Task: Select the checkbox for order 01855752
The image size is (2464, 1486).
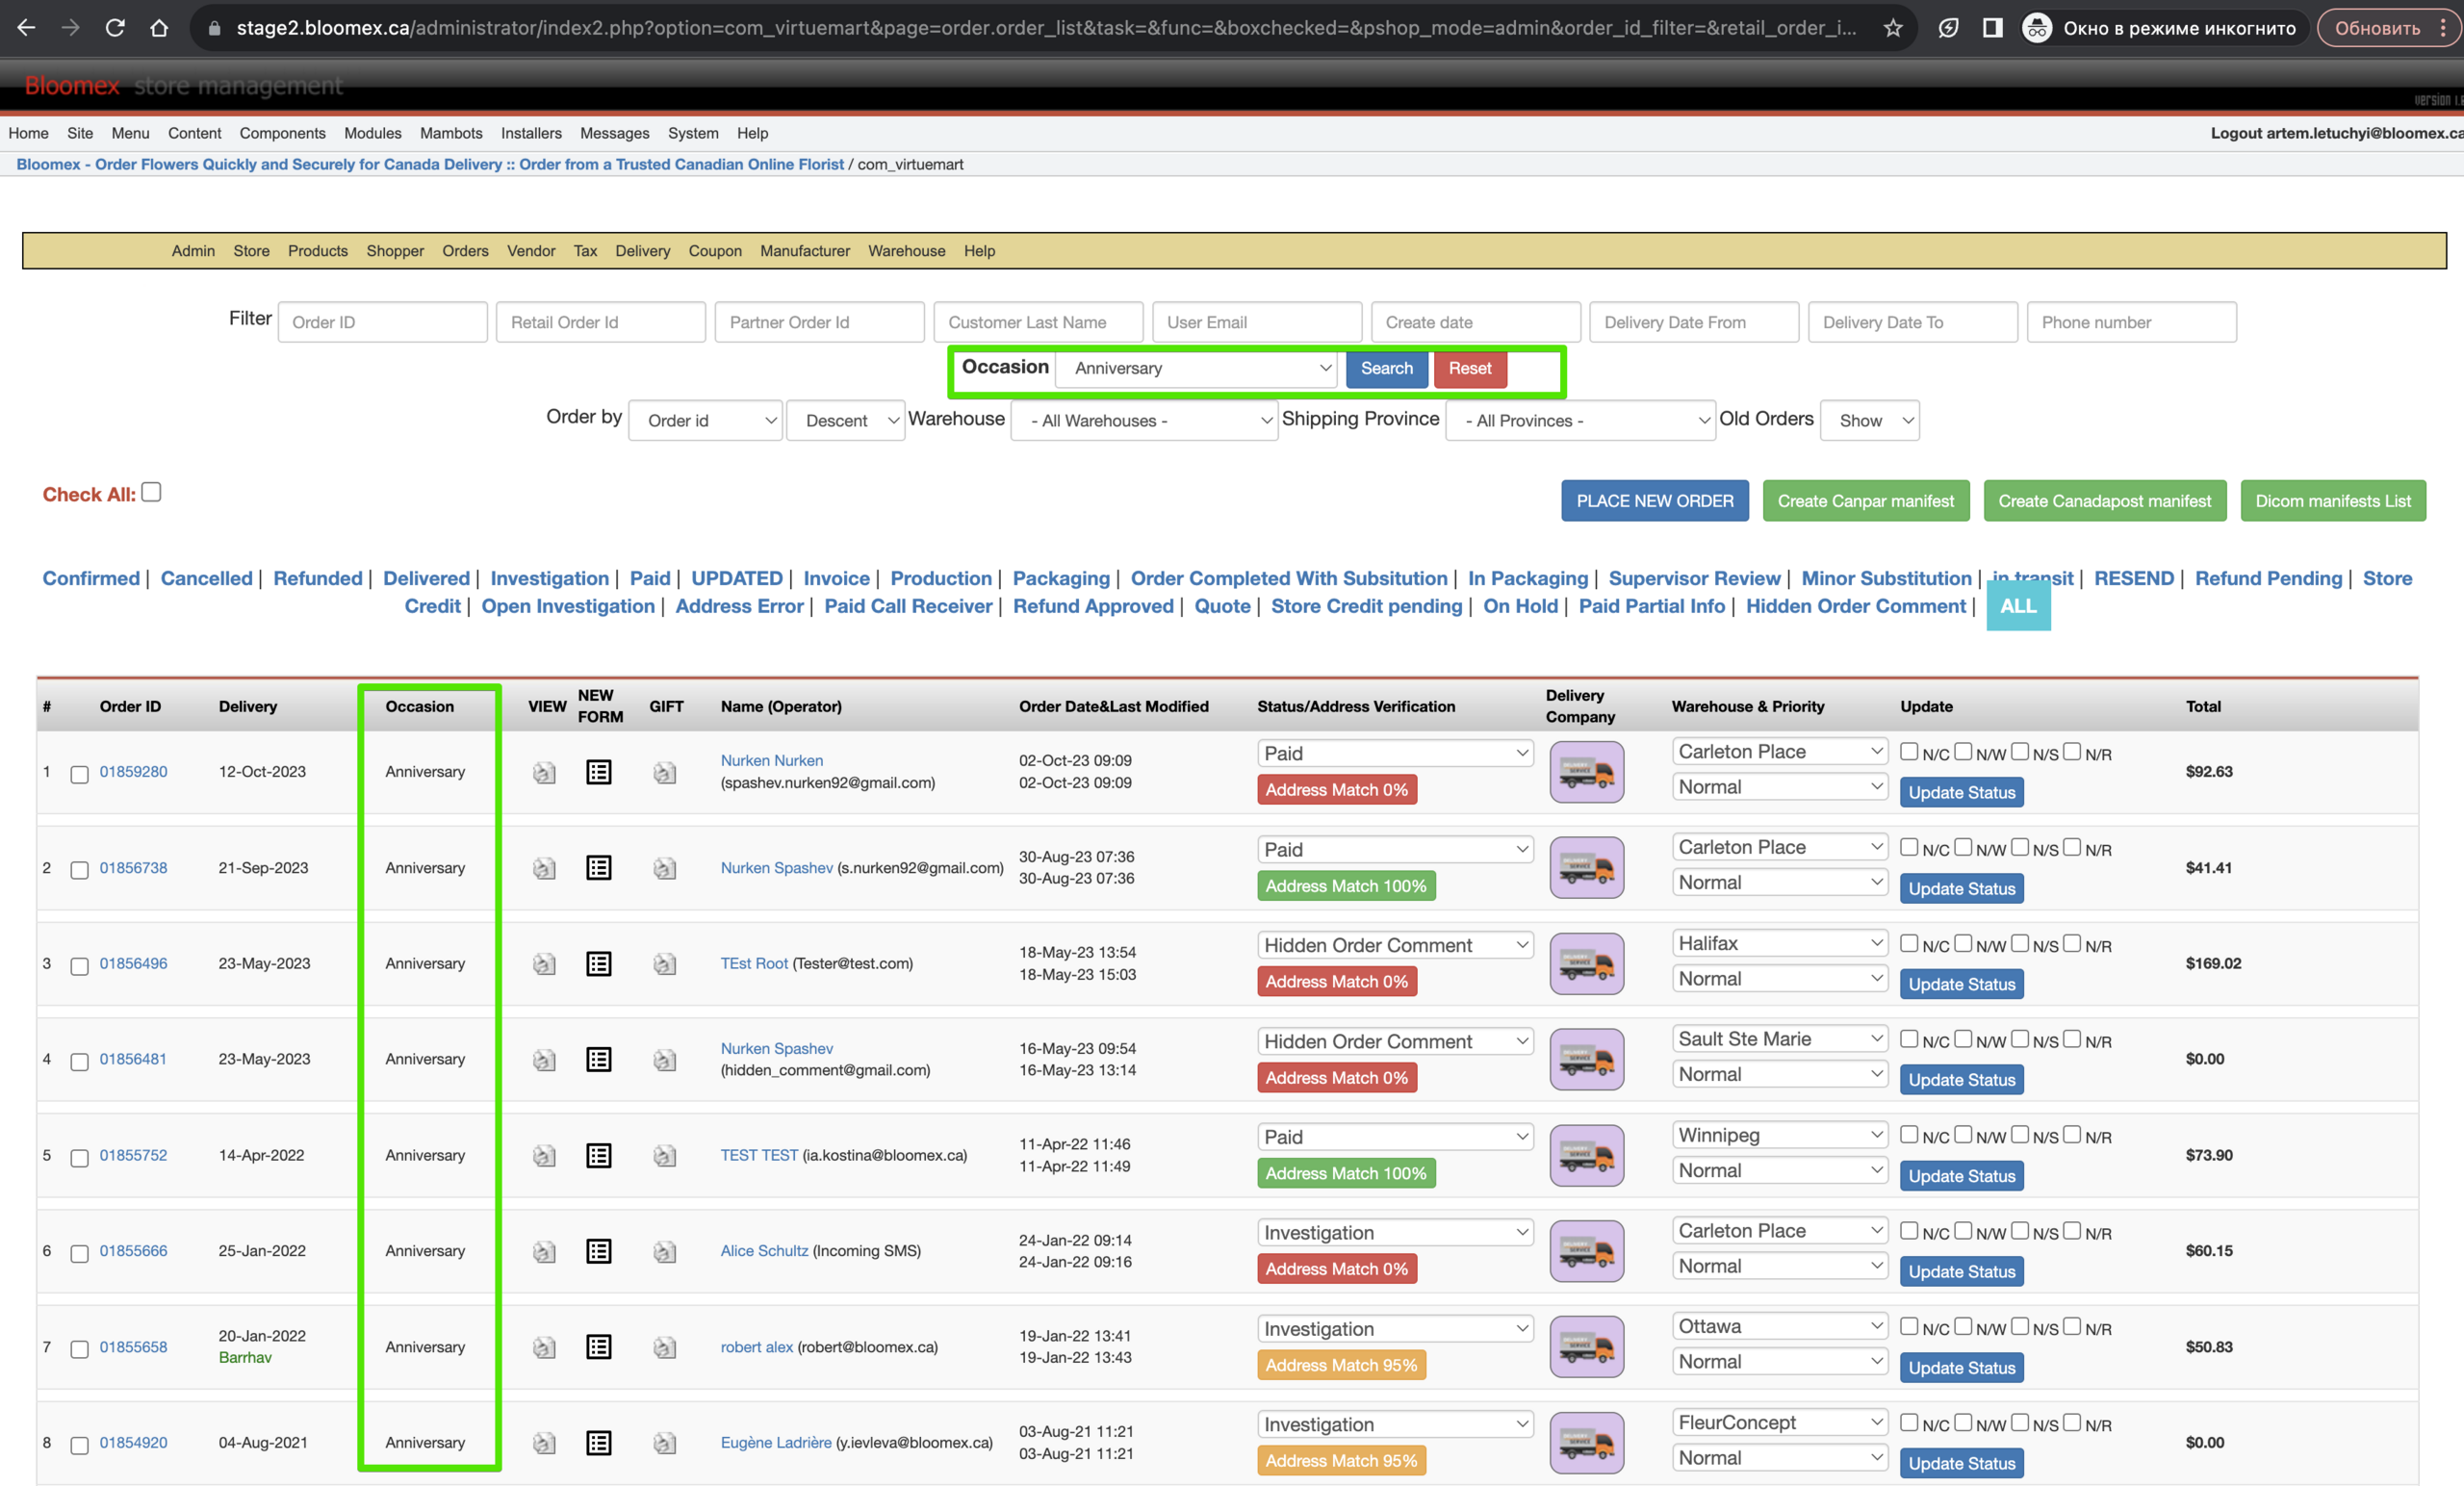Action: (x=79, y=1158)
